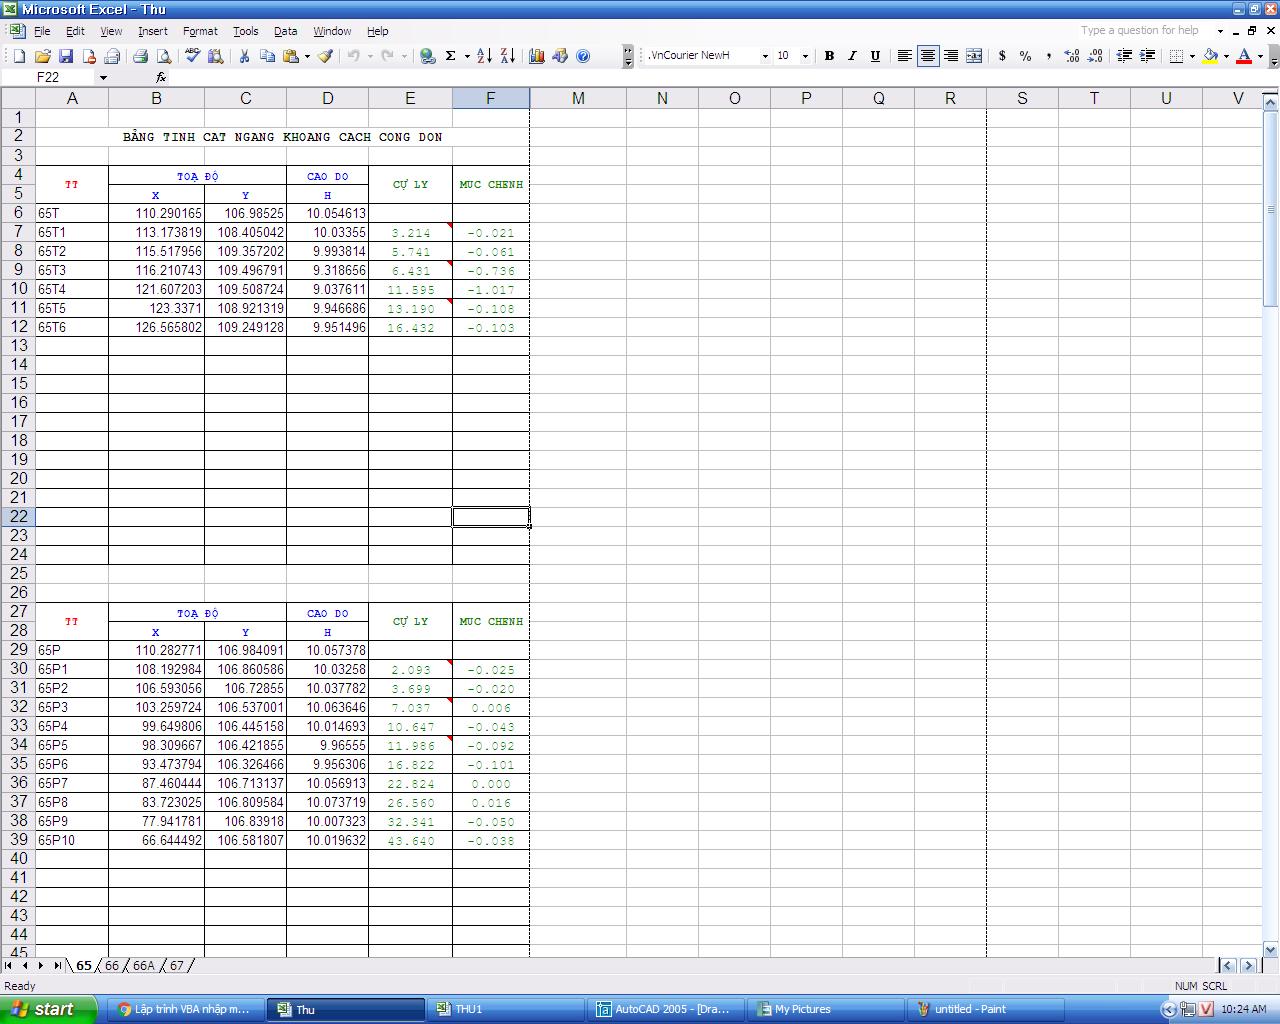Toggle Italic formatting
This screenshot has height=1024, width=1280.
pyautogui.click(x=852, y=56)
